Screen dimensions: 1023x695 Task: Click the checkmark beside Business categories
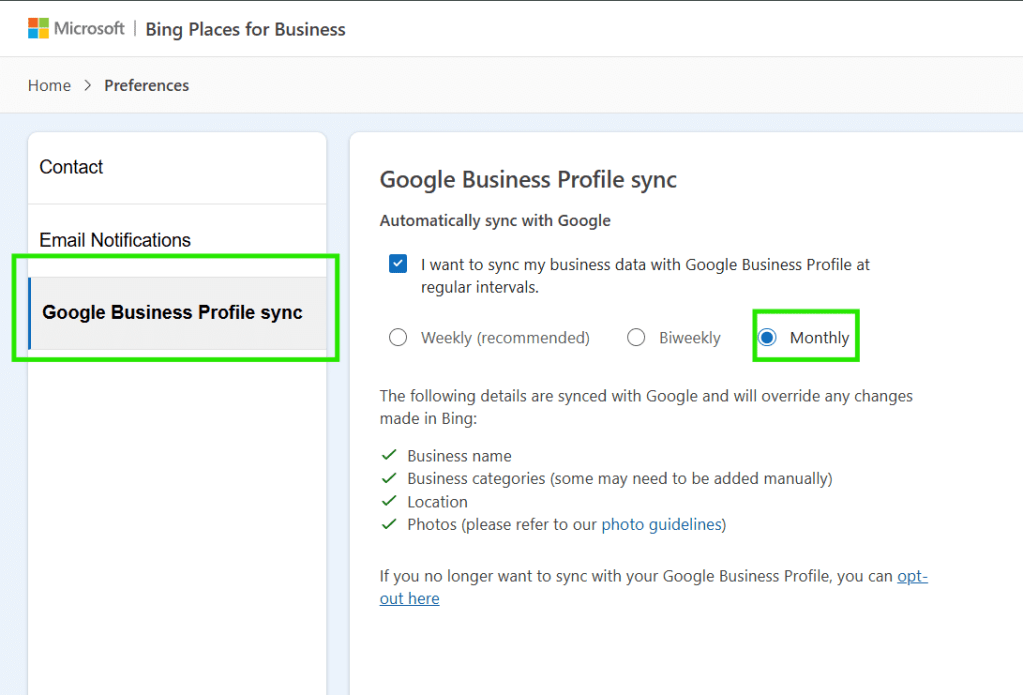[389, 479]
